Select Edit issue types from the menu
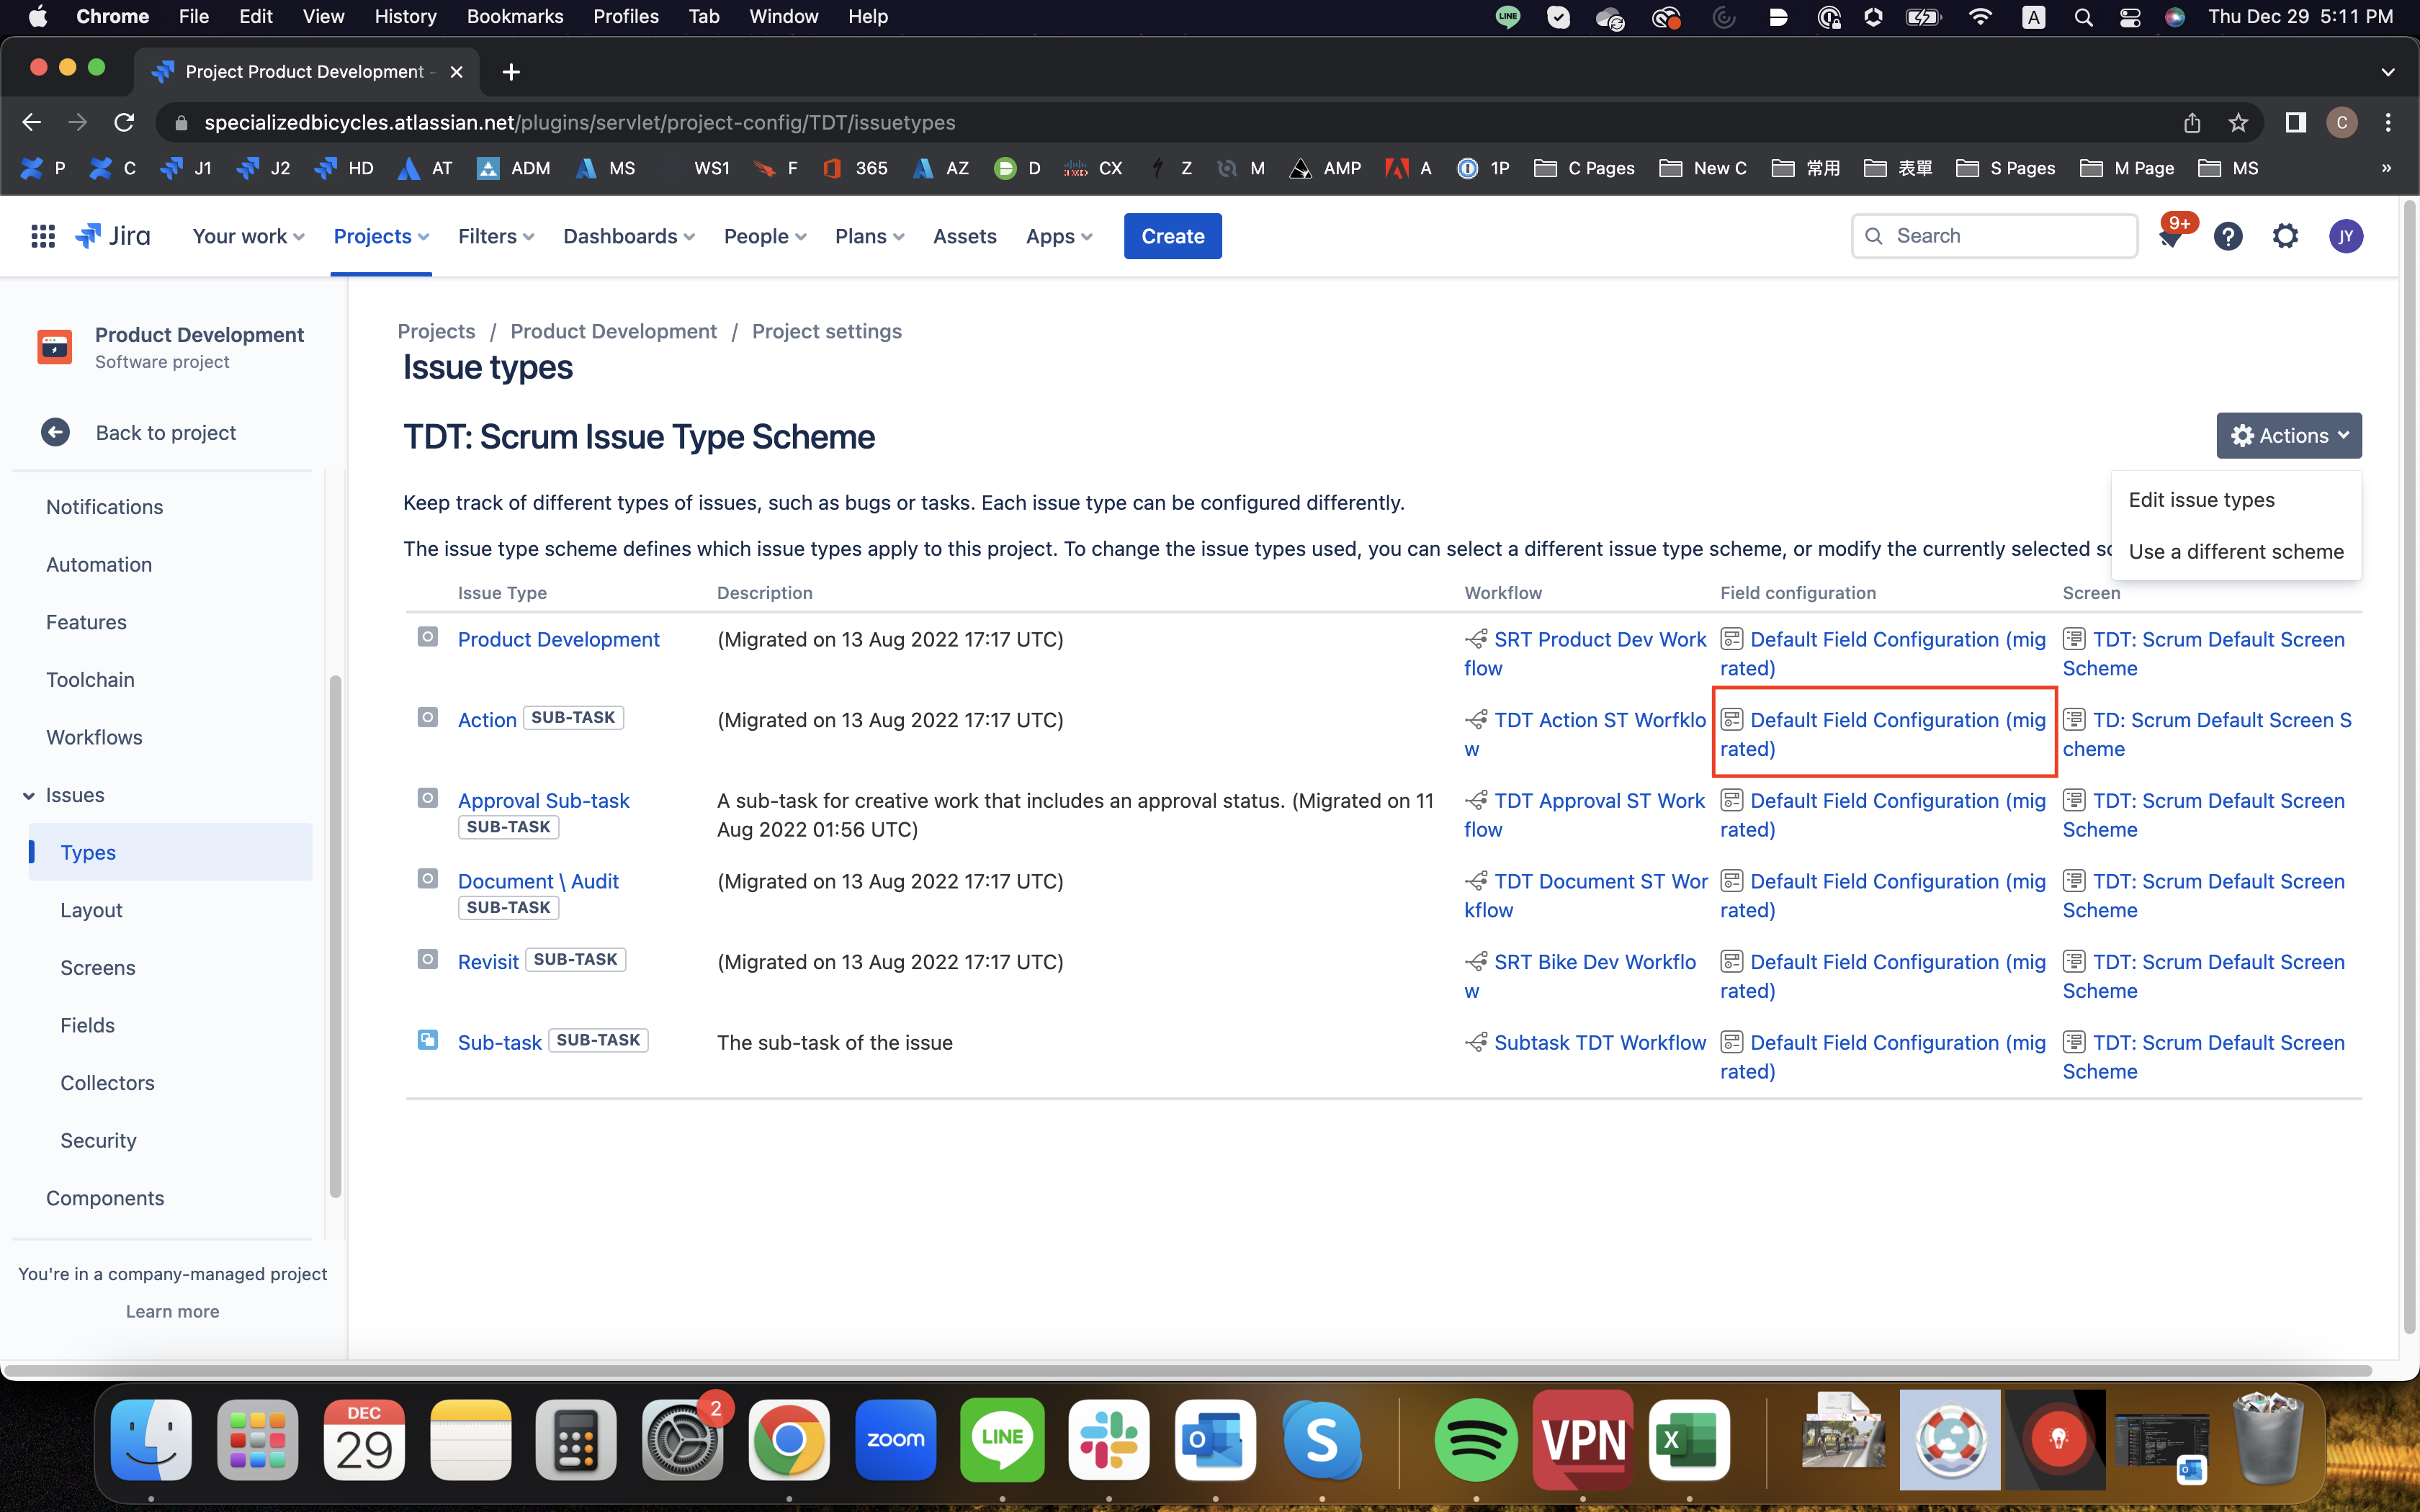This screenshot has height=1512, width=2420. (2201, 499)
